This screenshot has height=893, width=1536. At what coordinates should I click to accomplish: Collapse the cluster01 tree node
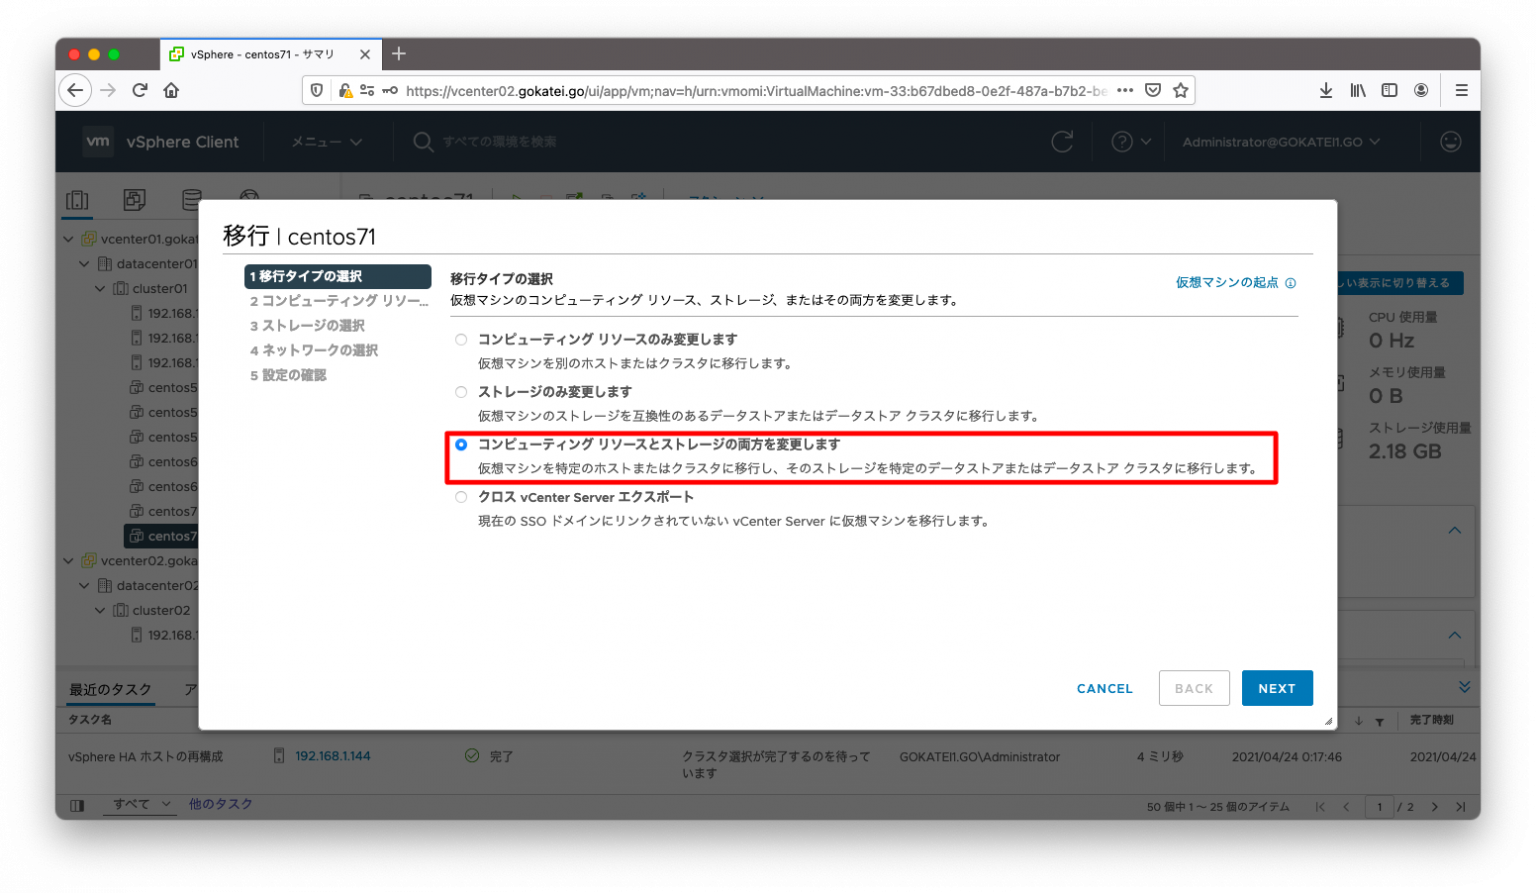coord(100,288)
